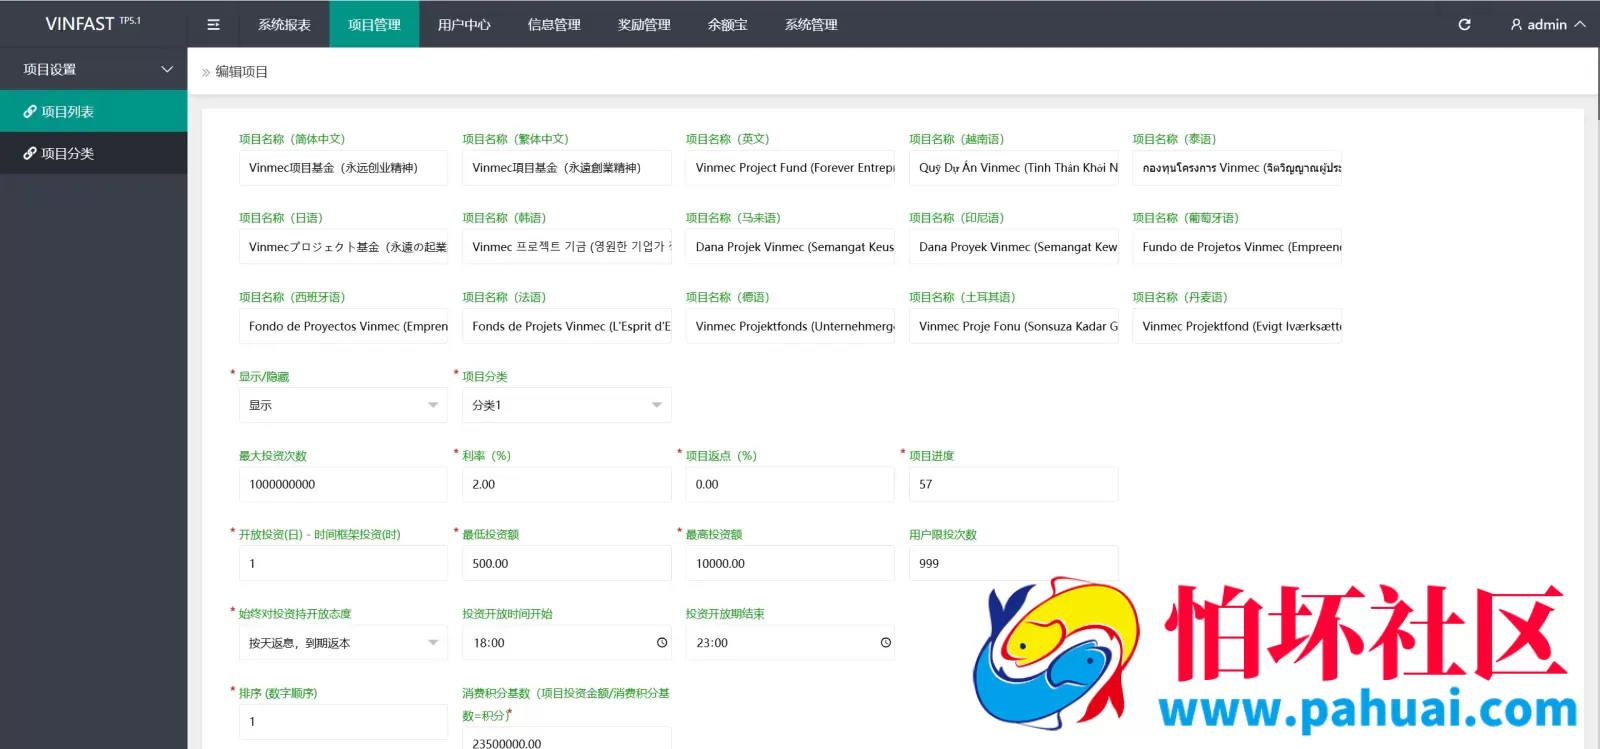Click clock icon in 投资开放期结束 field
Image resolution: width=1600 pixels, height=749 pixels.
click(x=885, y=643)
